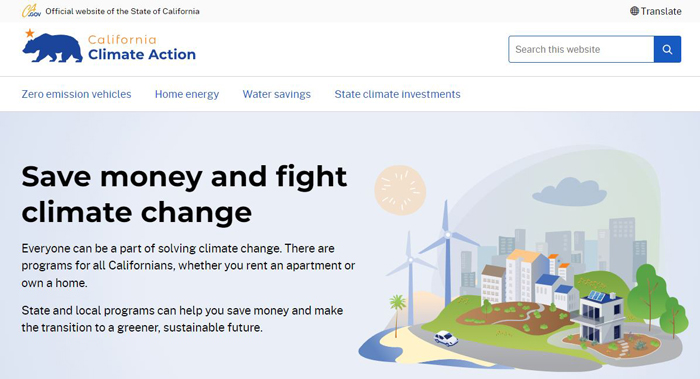Focus the Search this website field

pos(581,49)
